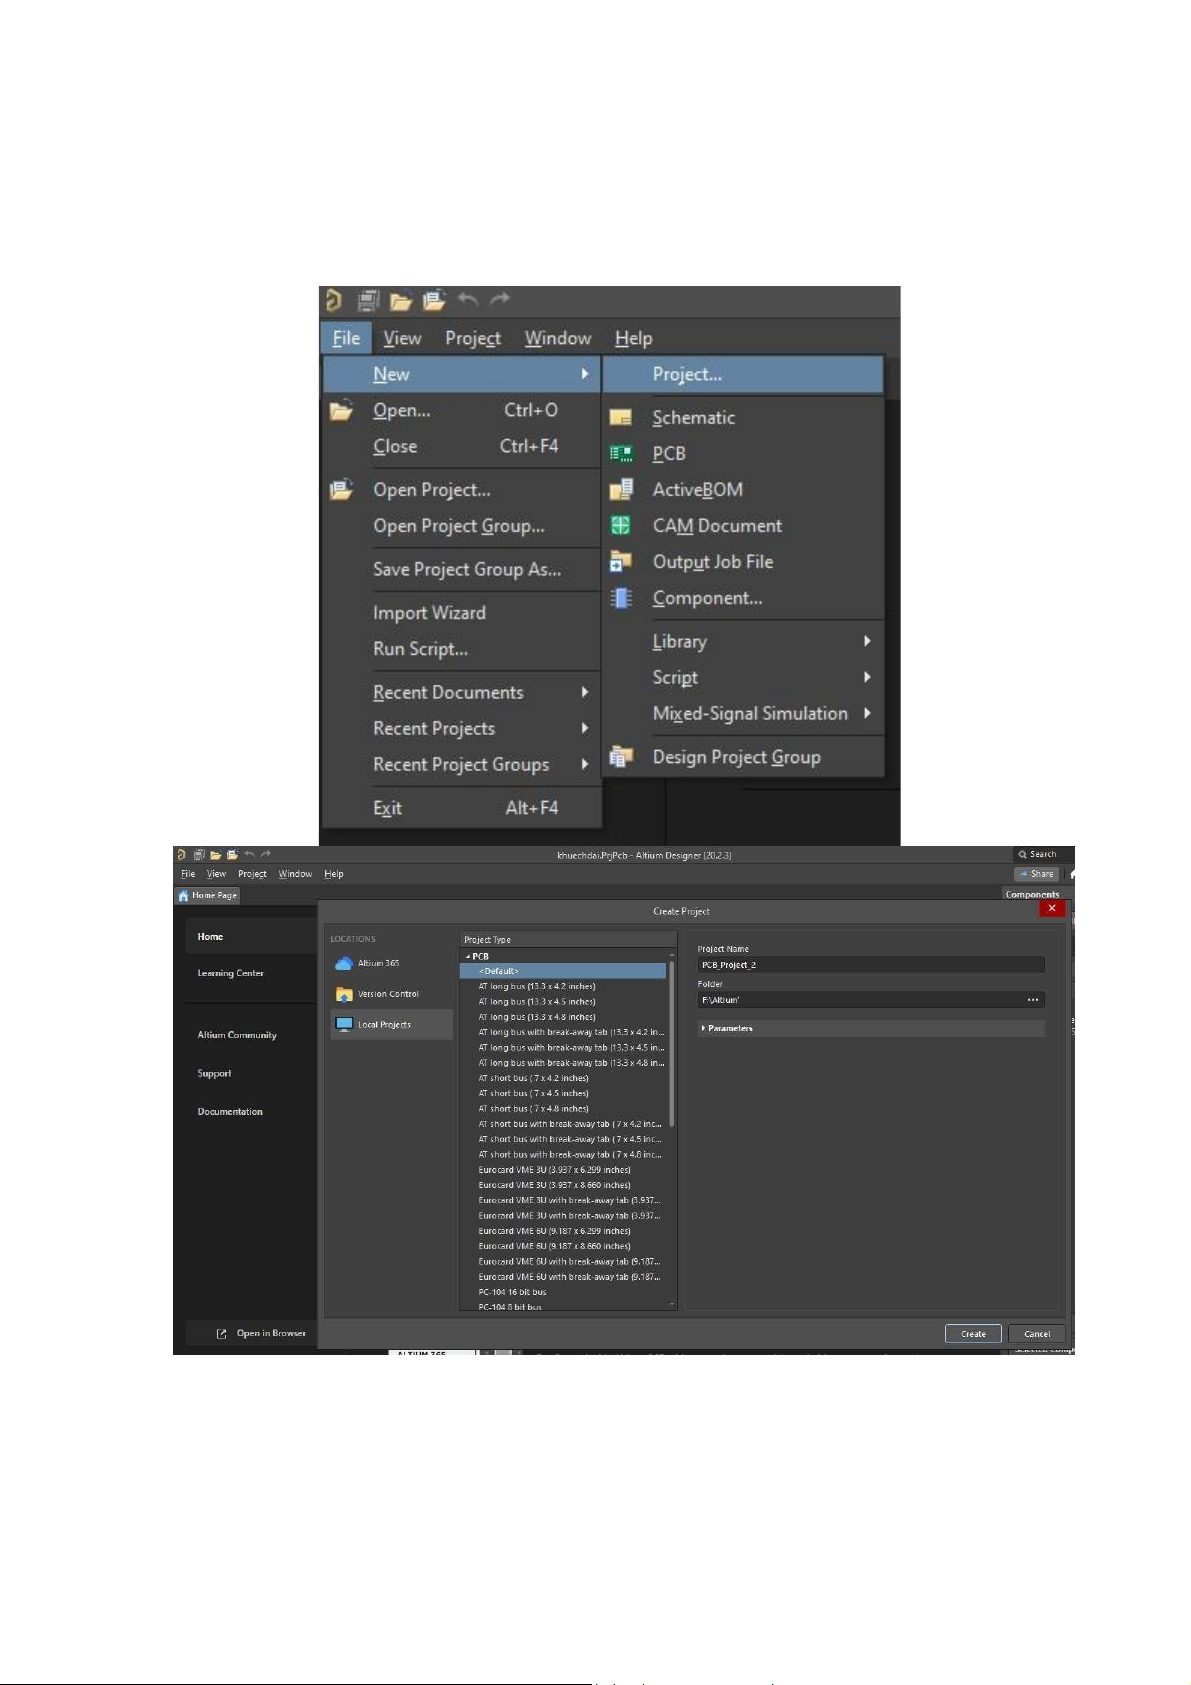The height and width of the screenshot is (1685, 1191).
Task: Click the Cancel button in dialog
Action: click(1037, 1333)
